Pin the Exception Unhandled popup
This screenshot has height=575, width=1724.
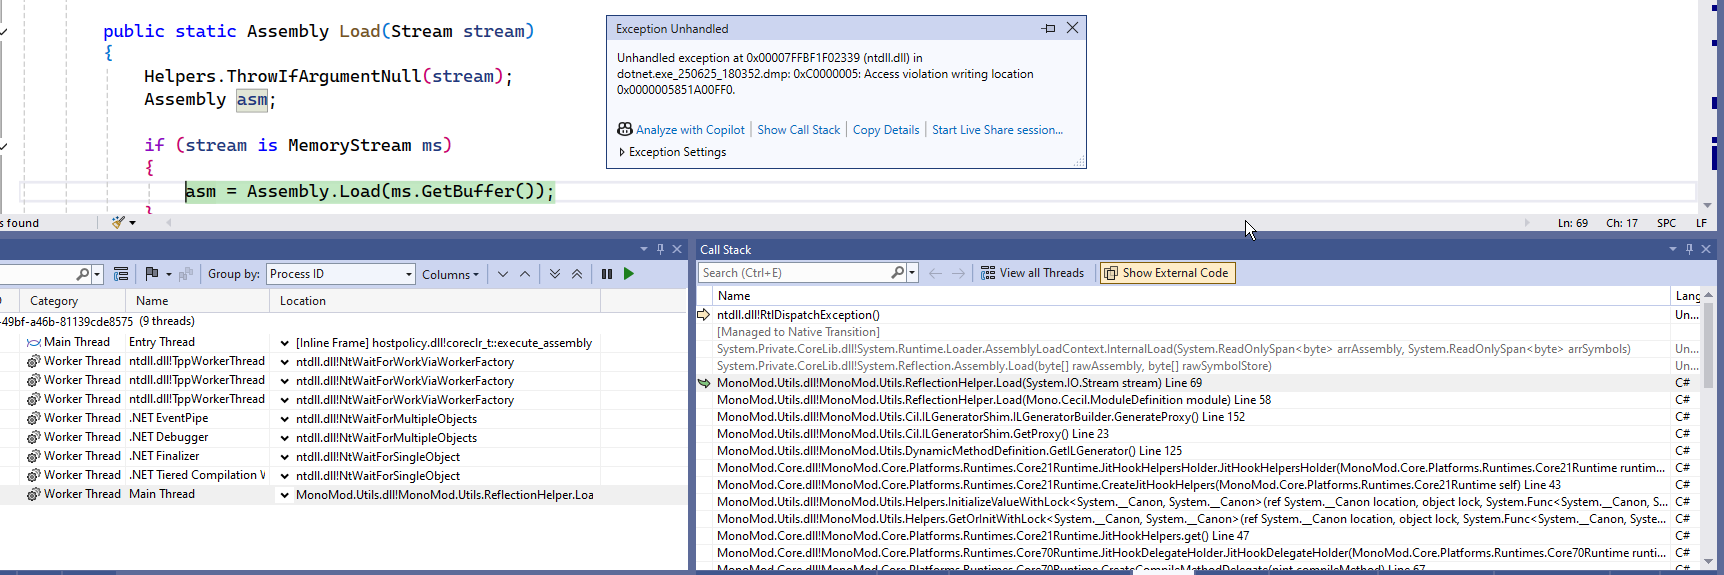pyautogui.click(x=1048, y=28)
